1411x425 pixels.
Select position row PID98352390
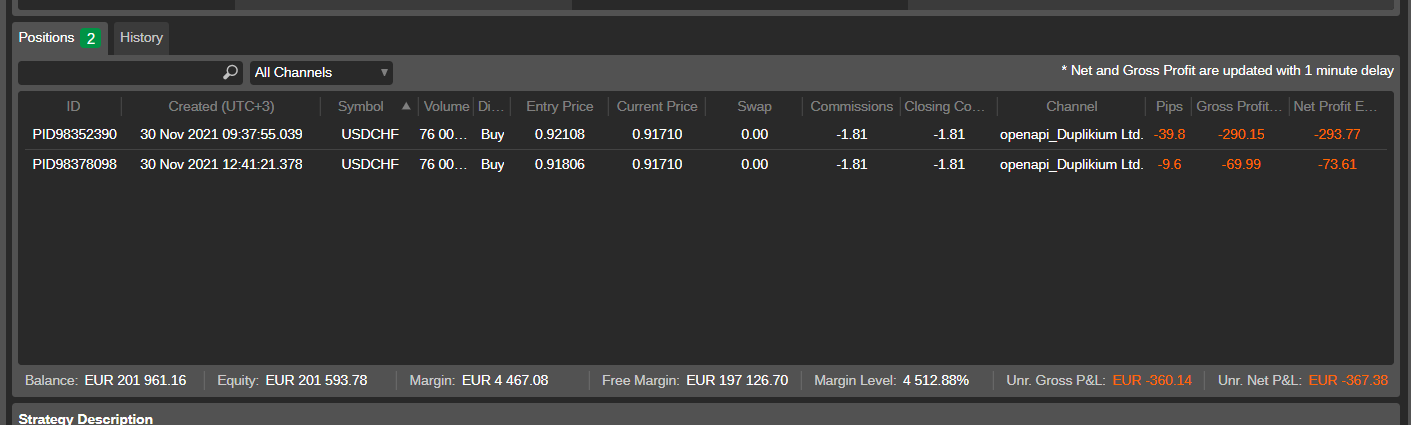(x=705, y=134)
